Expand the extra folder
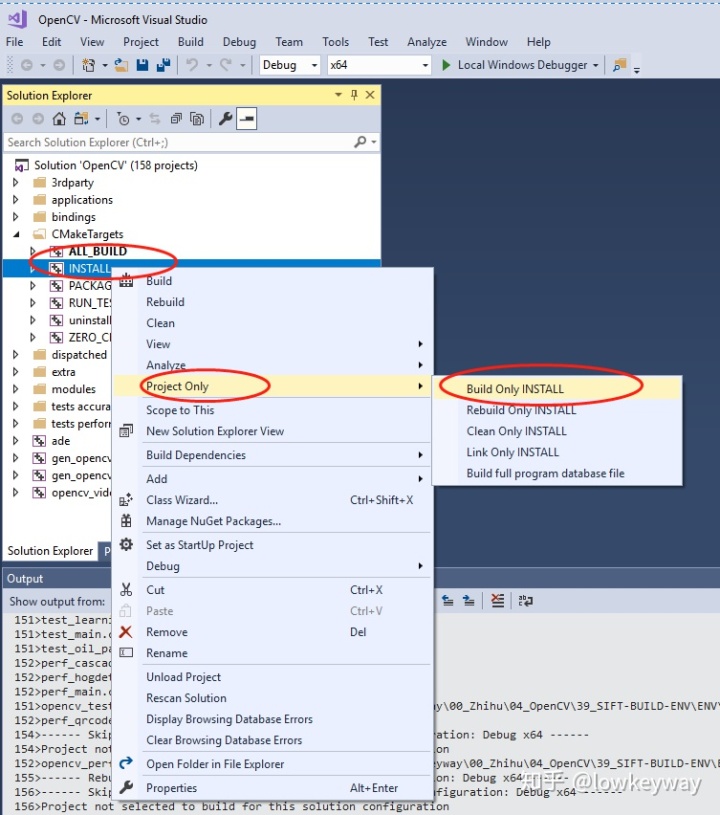This screenshot has width=720, height=815. [15, 372]
